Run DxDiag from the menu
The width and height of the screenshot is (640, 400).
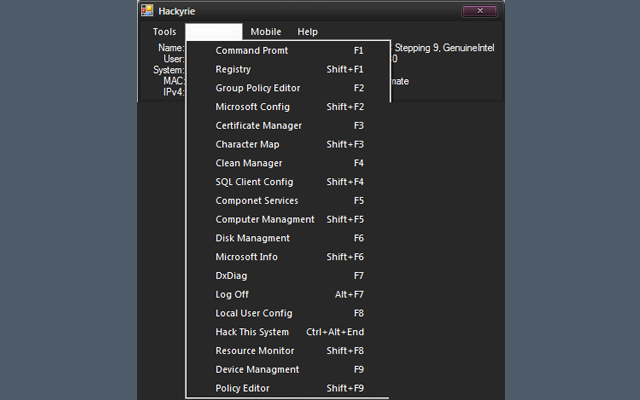[x=231, y=276]
